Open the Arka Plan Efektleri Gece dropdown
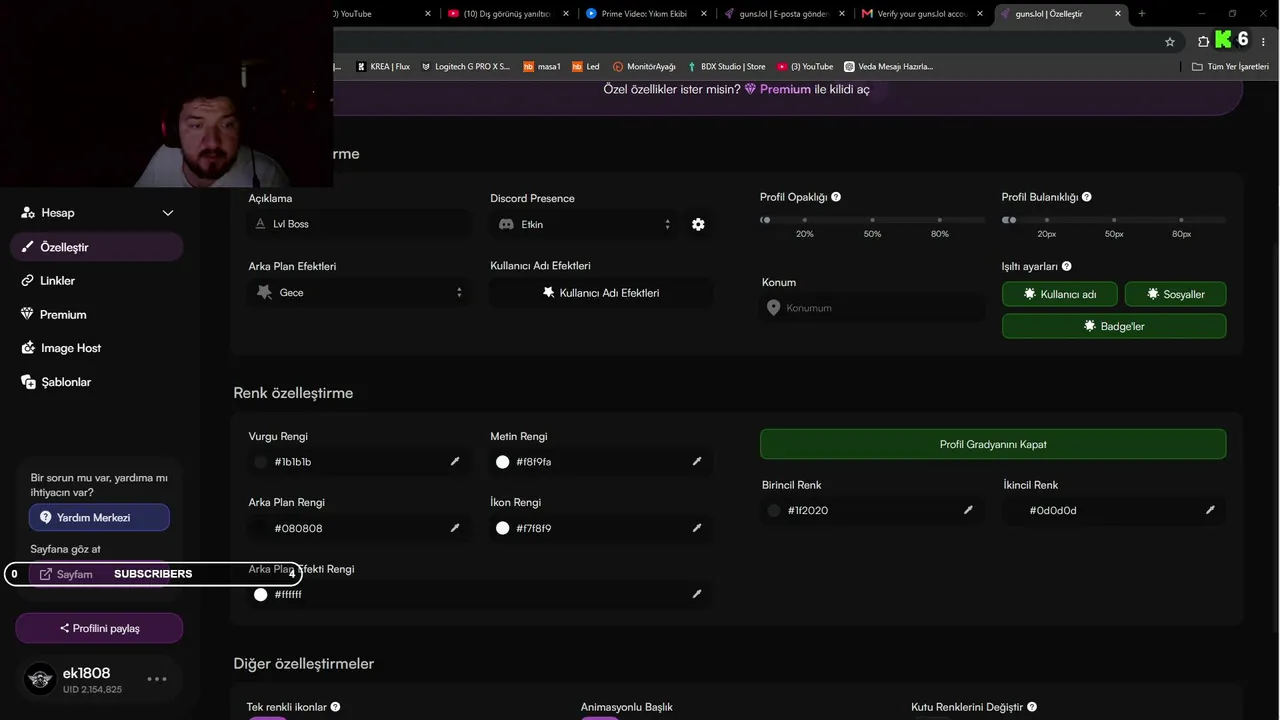Viewport: 1280px width, 720px height. 358,292
